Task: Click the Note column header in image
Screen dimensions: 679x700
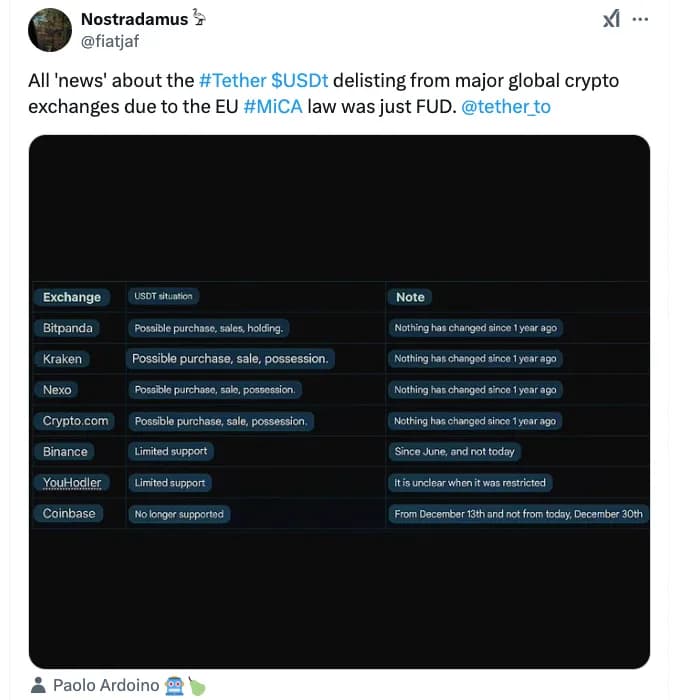Action: [410, 297]
